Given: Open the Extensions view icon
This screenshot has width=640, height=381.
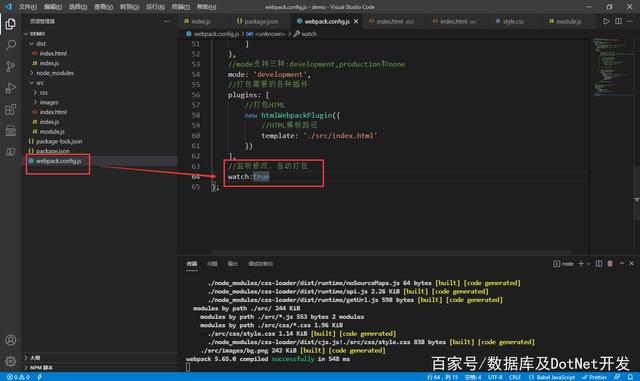Looking at the screenshot, I should point(11,109).
